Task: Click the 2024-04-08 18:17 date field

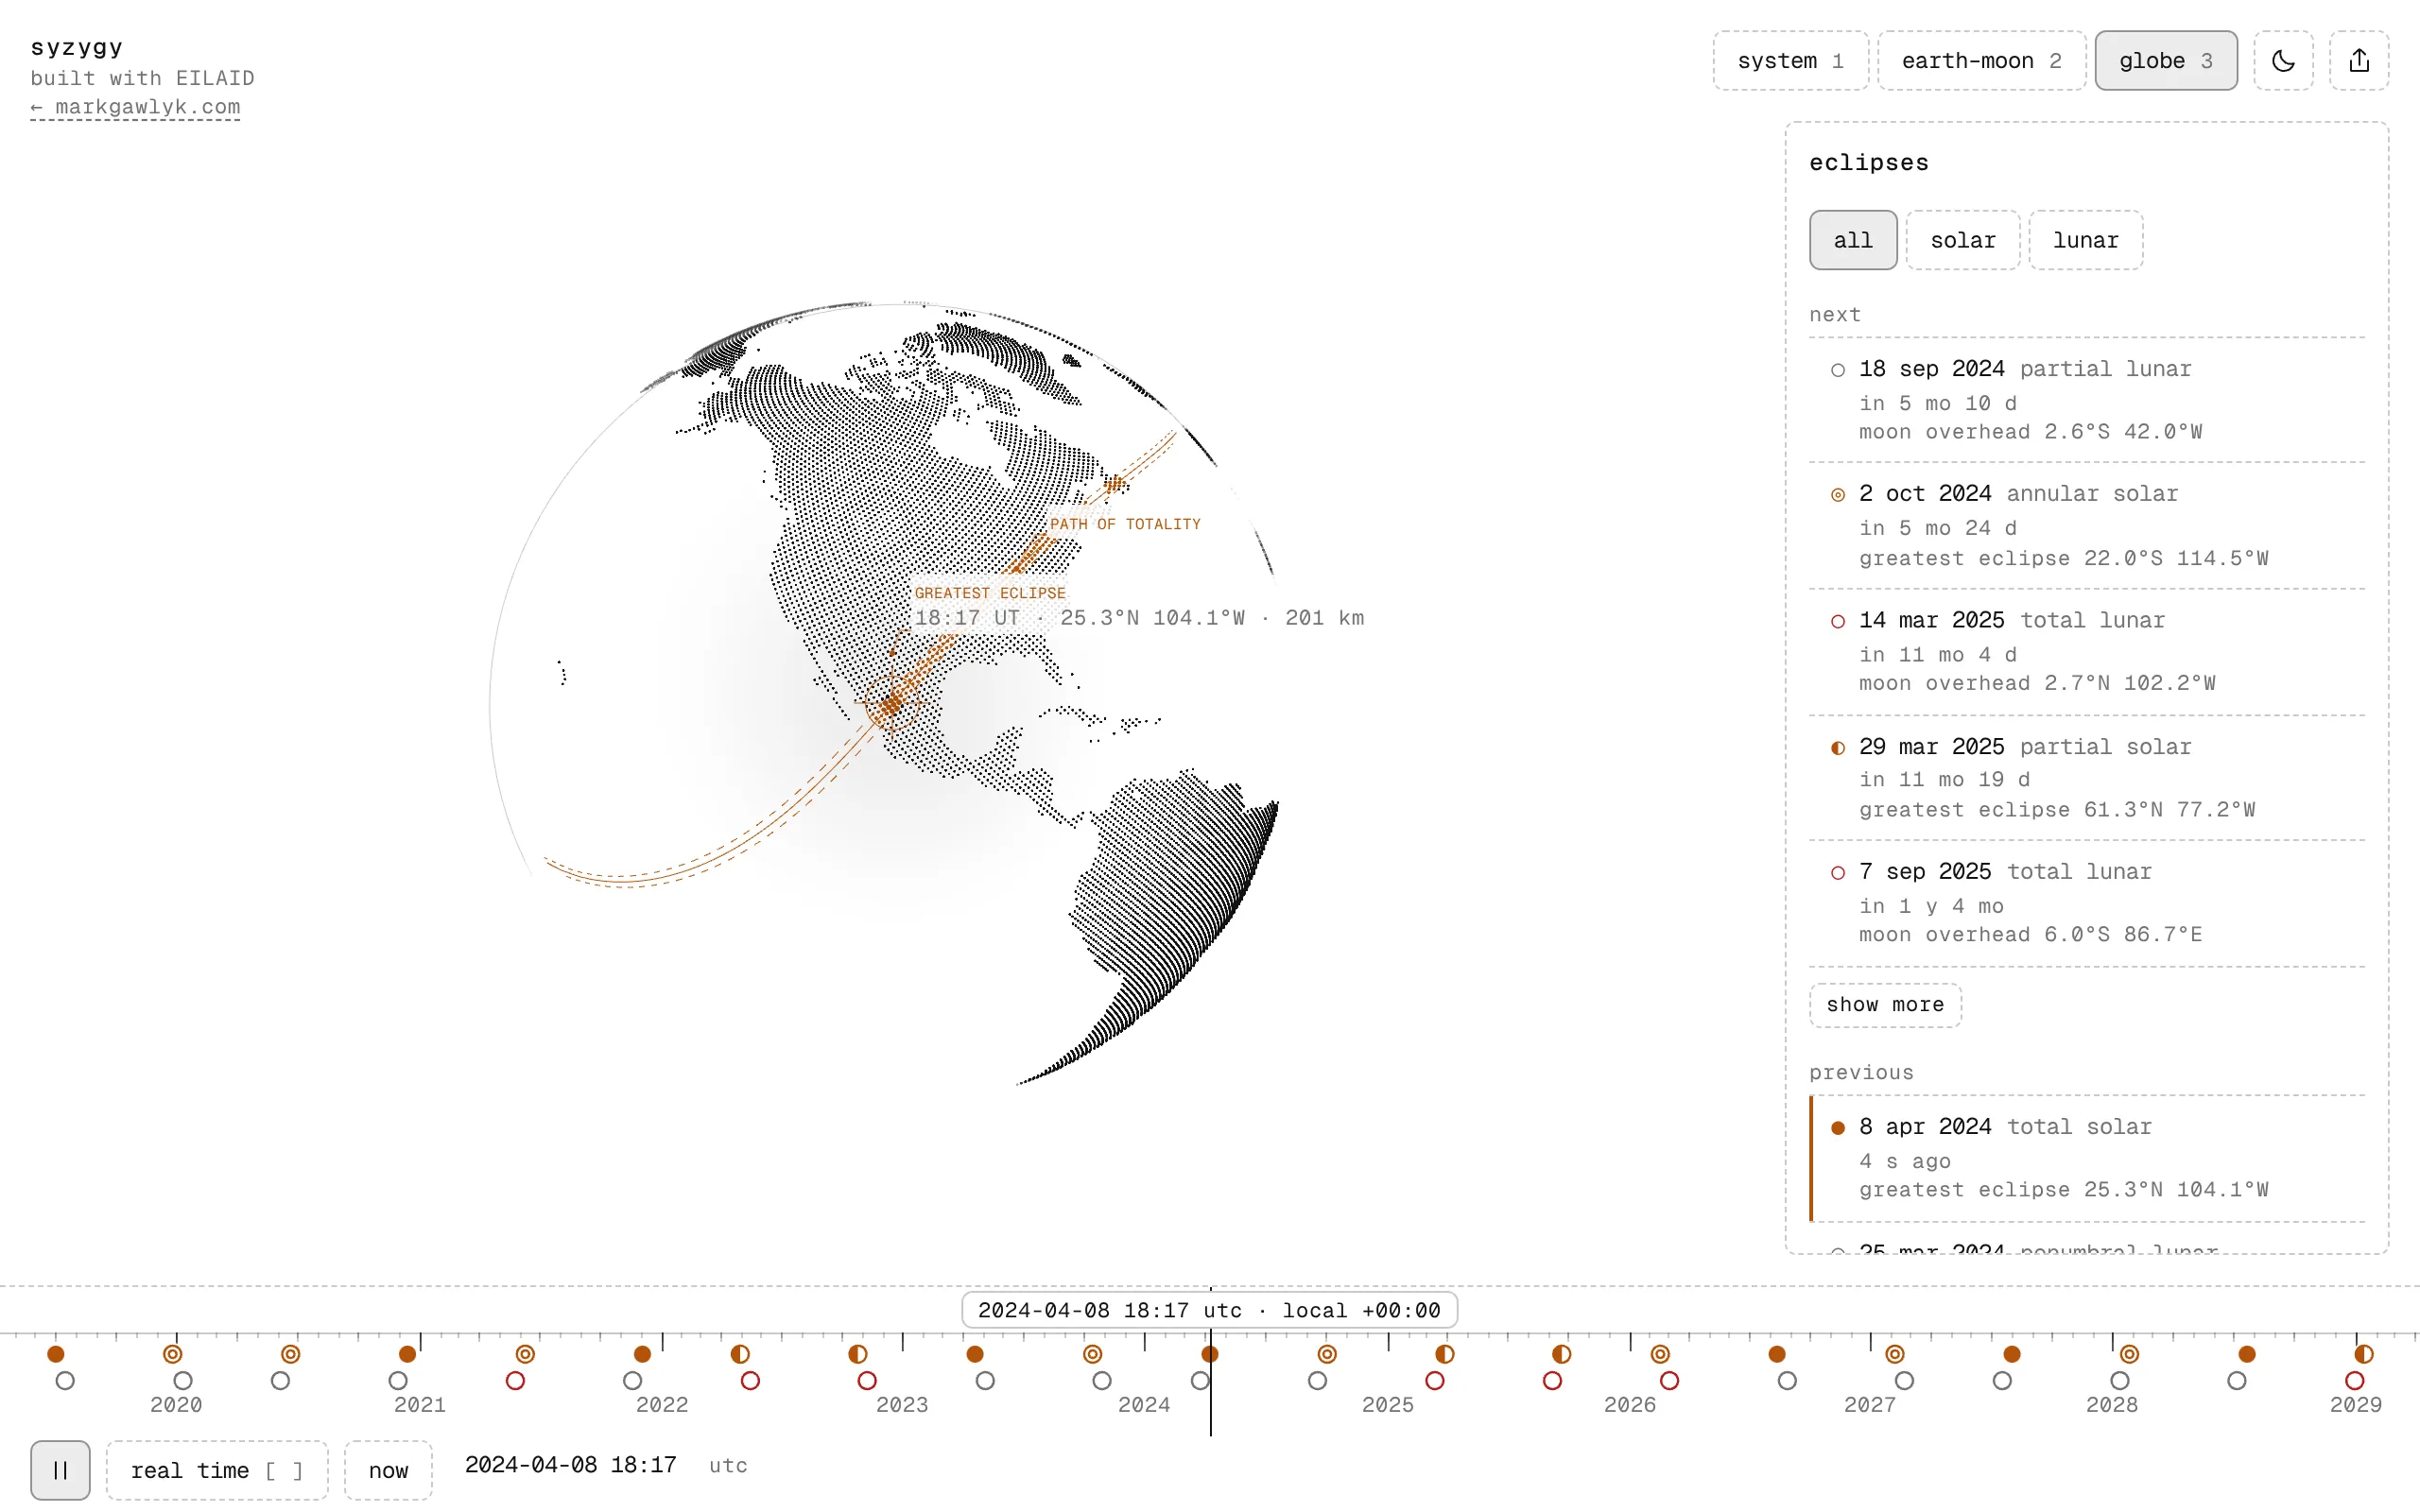Action: (571, 1465)
